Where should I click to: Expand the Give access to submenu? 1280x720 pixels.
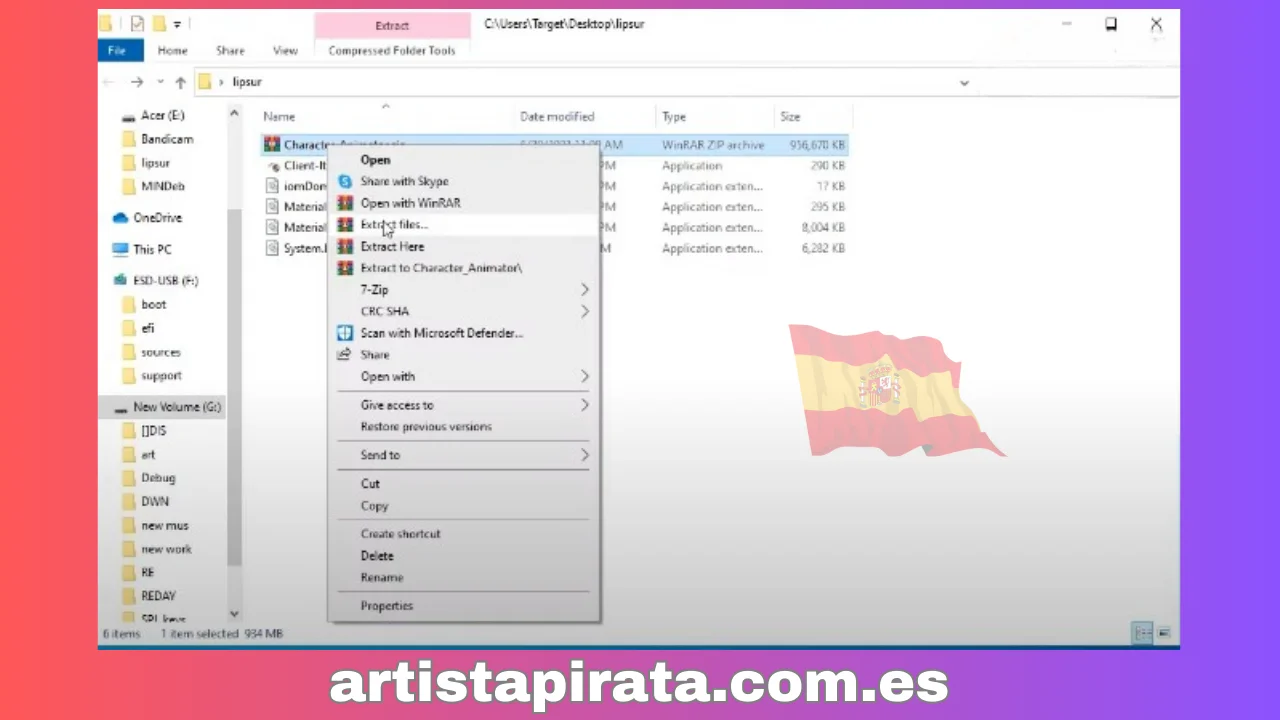[x=585, y=405]
